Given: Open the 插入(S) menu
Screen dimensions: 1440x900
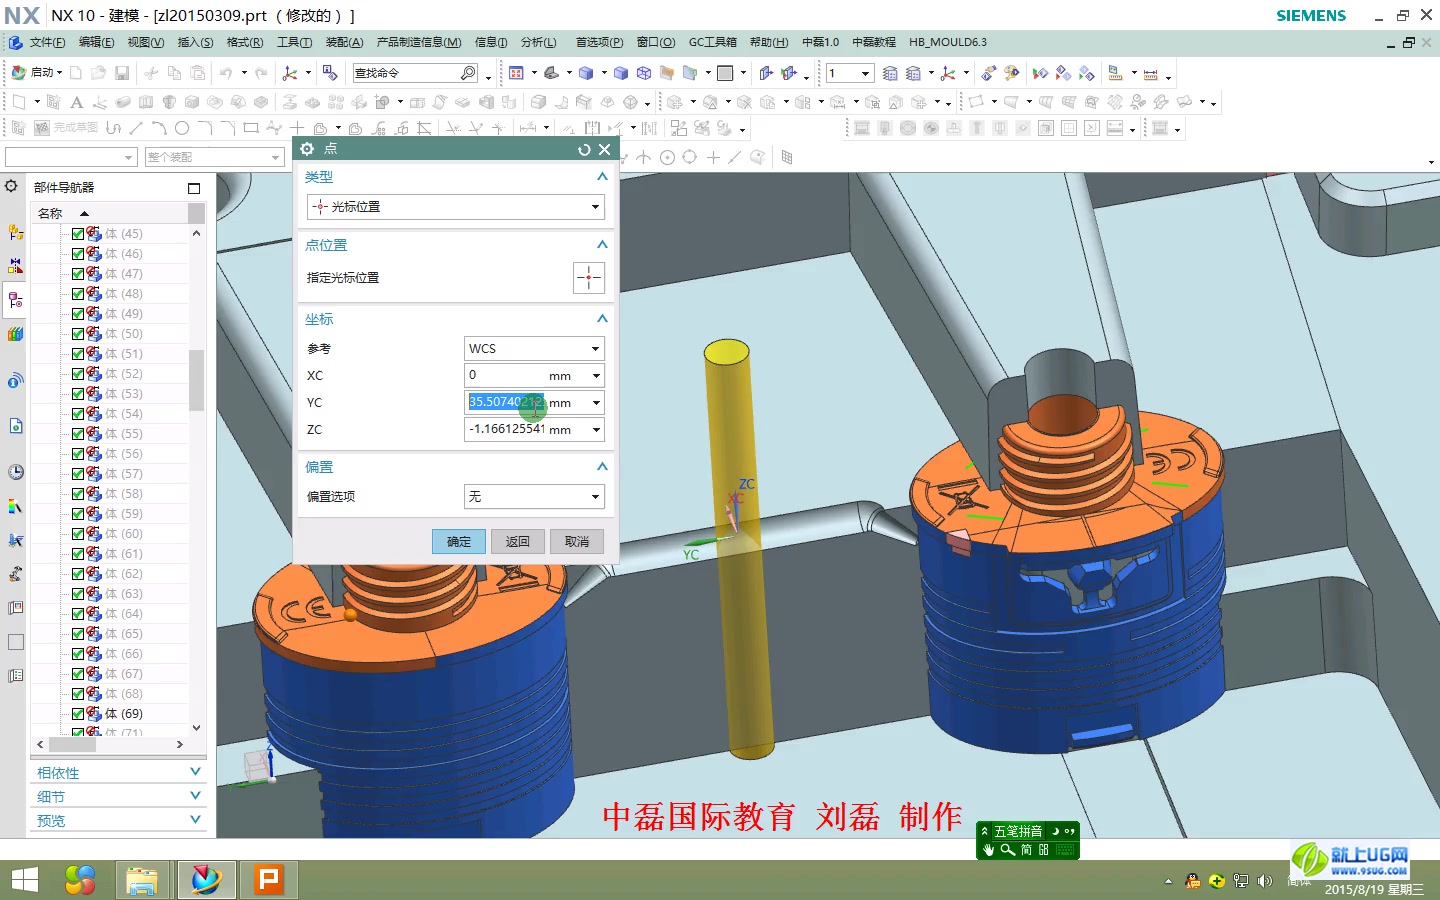Looking at the screenshot, I should click(195, 42).
